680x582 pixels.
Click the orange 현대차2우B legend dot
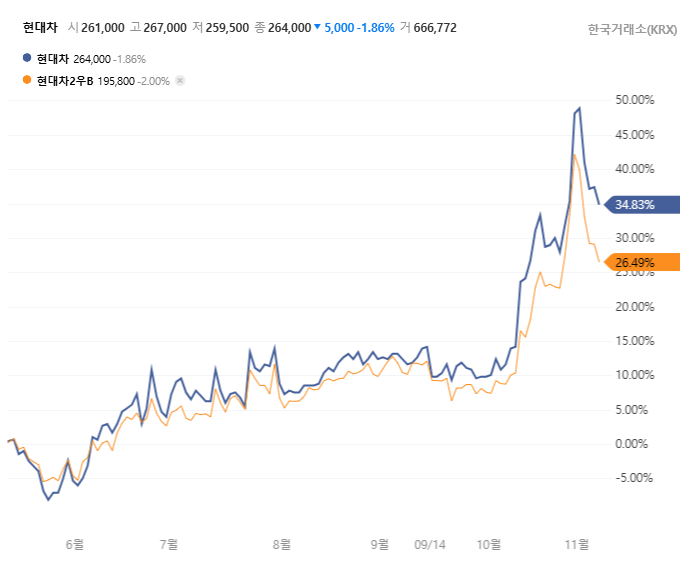[x=27, y=80]
